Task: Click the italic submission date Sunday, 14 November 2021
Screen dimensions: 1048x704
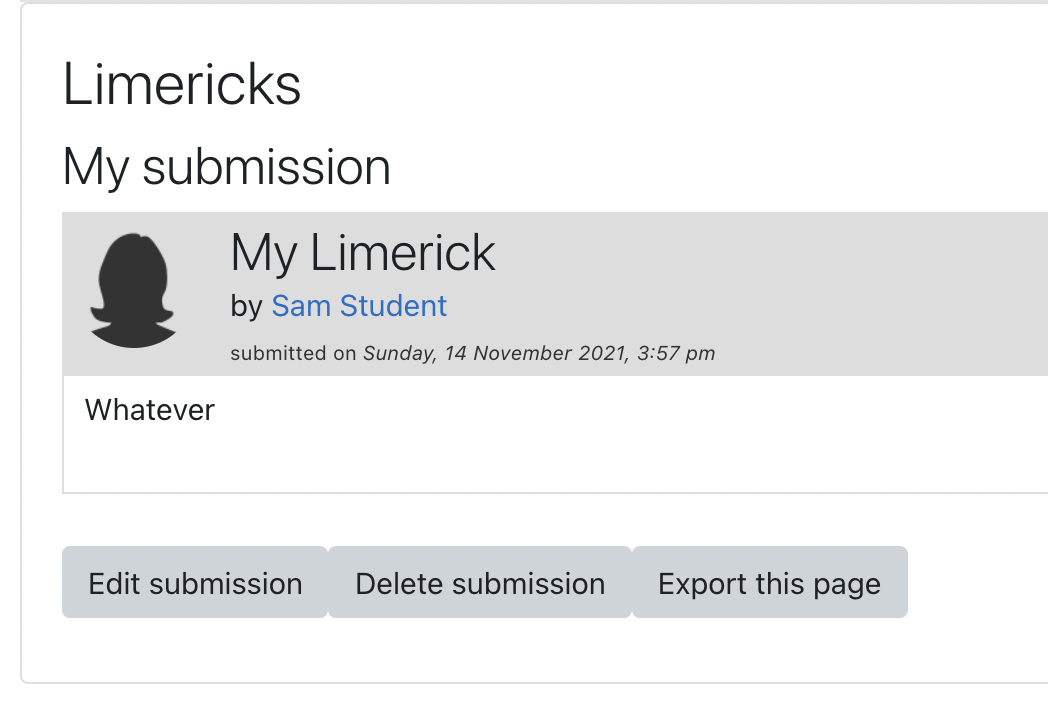Action: (x=496, y=353)
